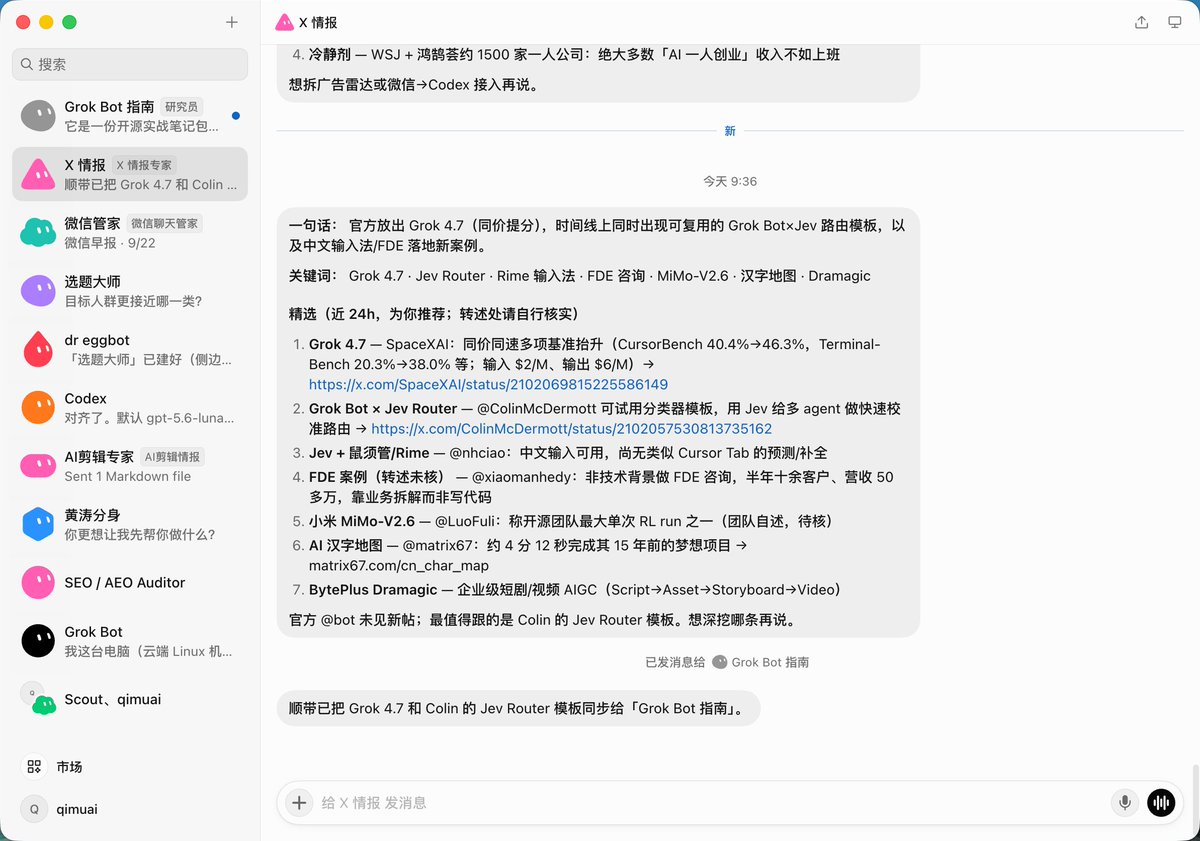Screen dimensions: 1200x841
Task: Click the orange Codex avatar
Action: pos(38,407)
